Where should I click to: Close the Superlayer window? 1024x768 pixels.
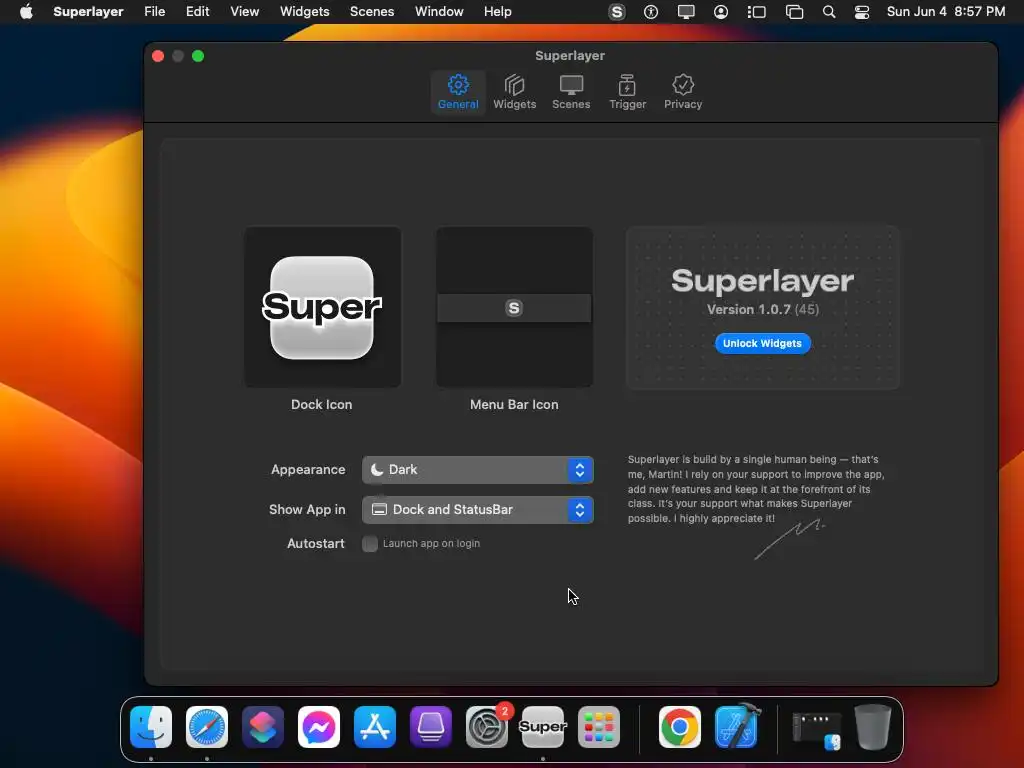click(158, 56)
